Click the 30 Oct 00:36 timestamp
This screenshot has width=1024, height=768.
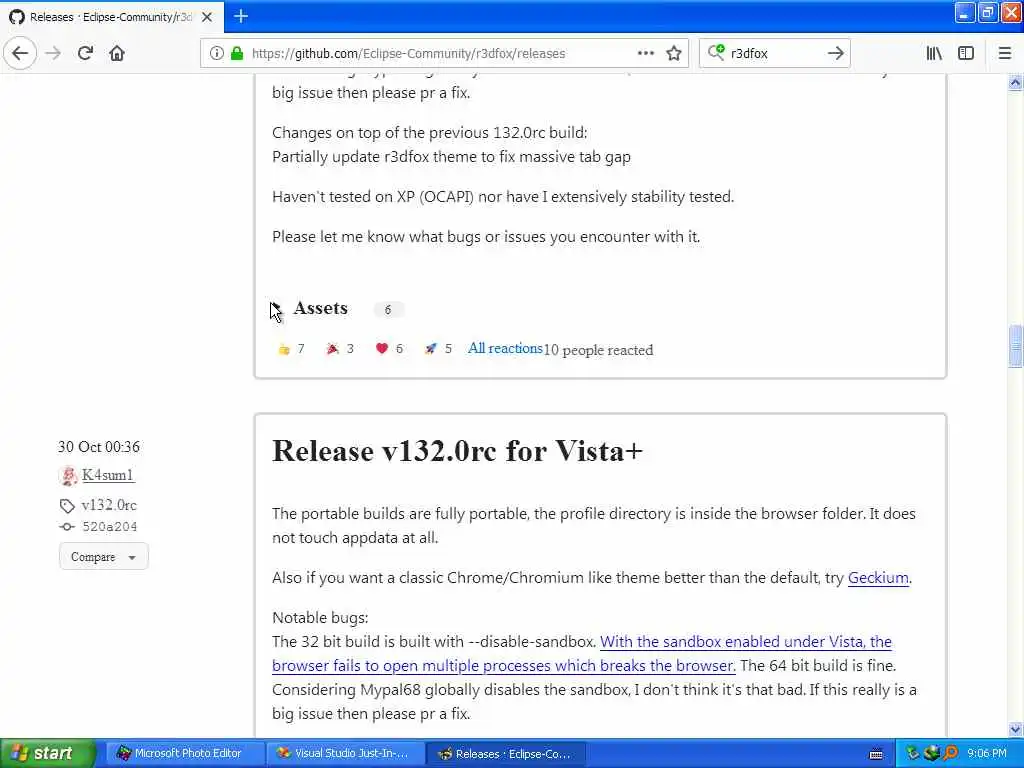coord(99,447)
